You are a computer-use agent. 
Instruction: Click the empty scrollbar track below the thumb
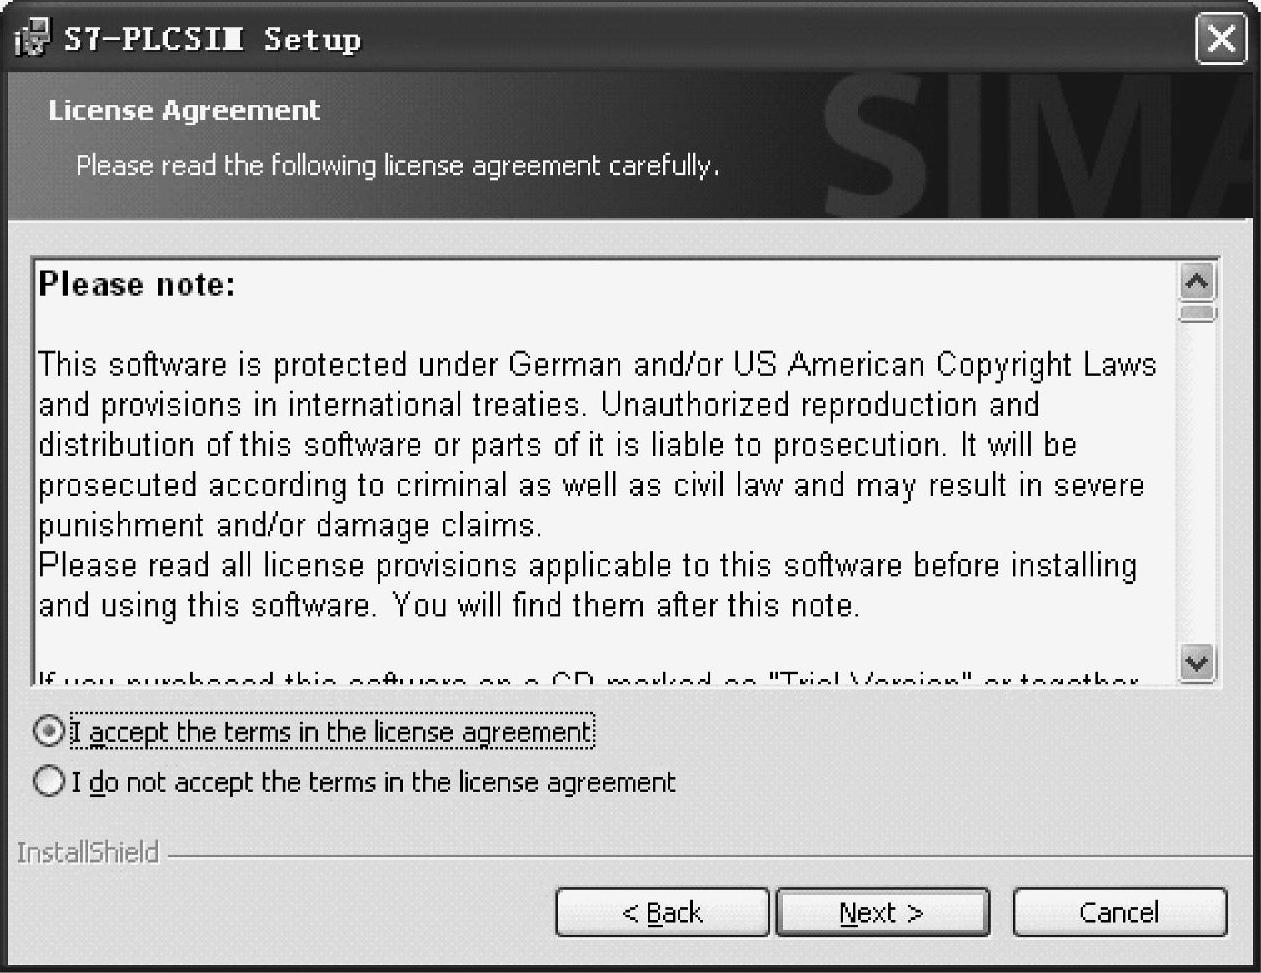tap(1197, 483)
